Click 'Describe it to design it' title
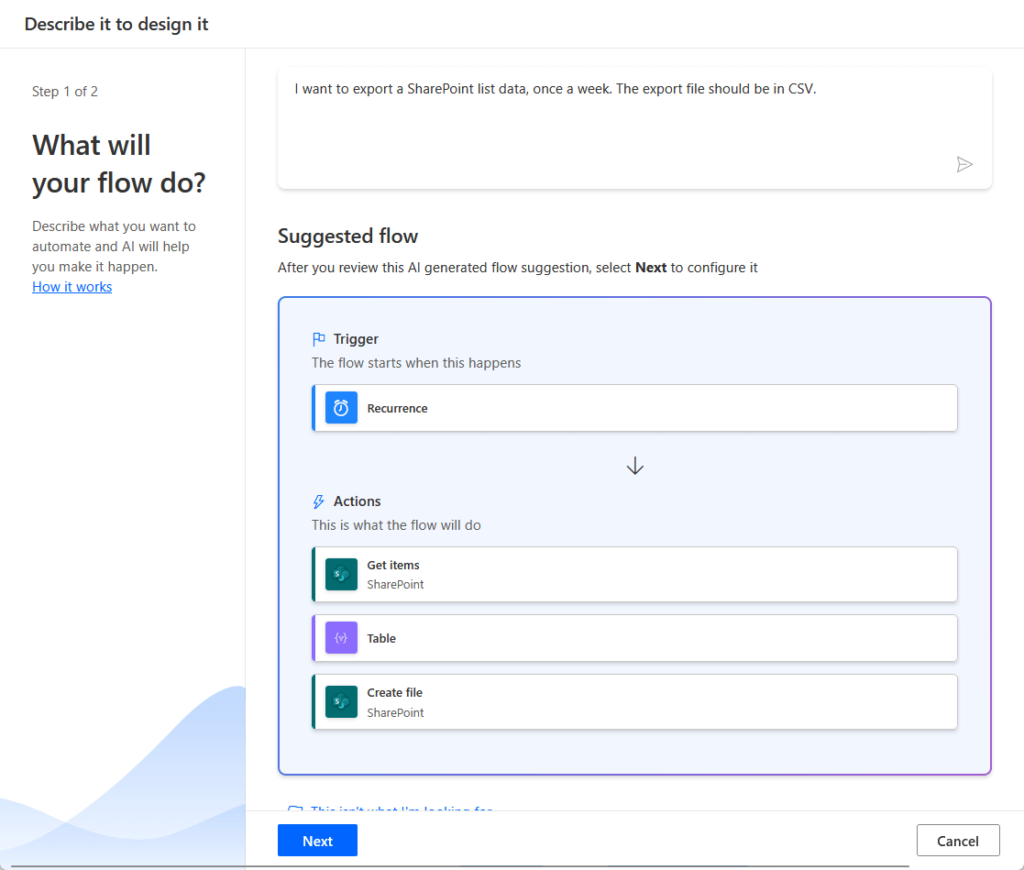This screenshot has height=870, width=1024. pos(116,24)
